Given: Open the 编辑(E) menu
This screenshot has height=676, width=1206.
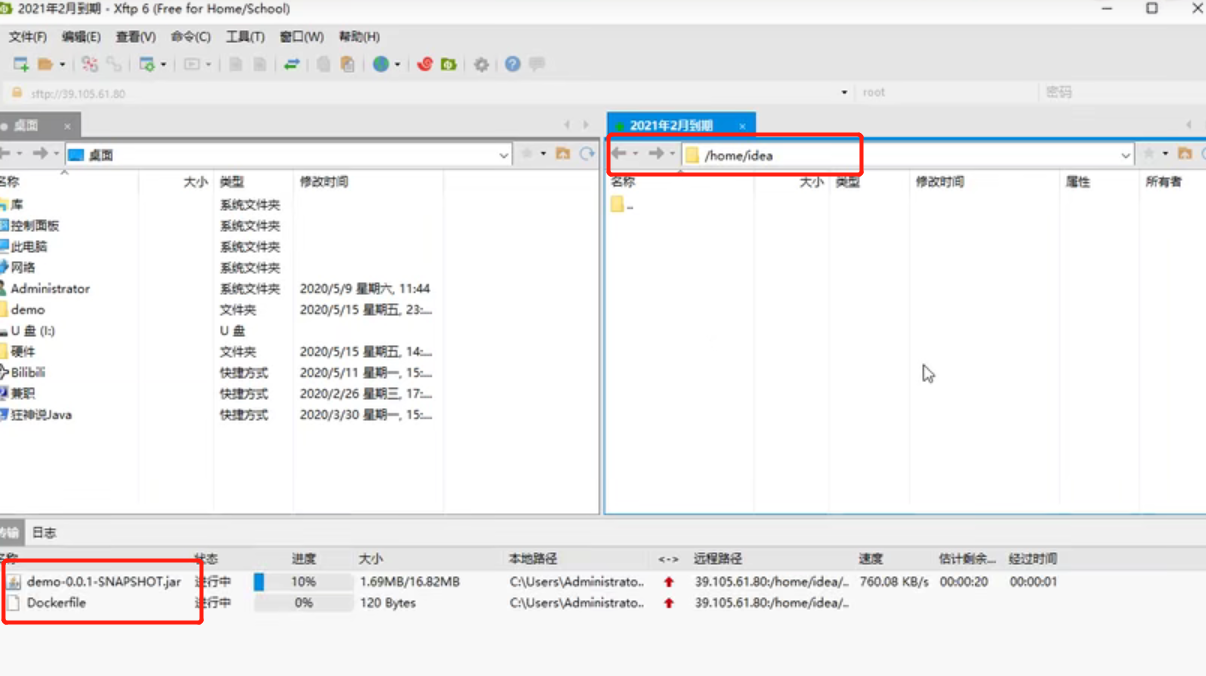Looking at the screenshot, I should pyautogui.click(x=81, y=37).
